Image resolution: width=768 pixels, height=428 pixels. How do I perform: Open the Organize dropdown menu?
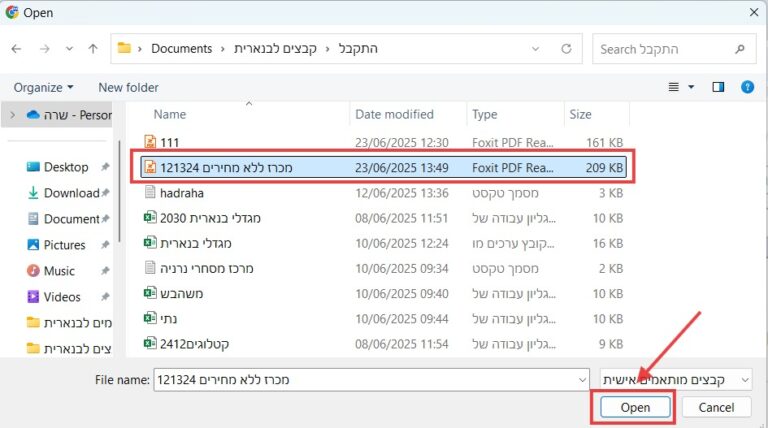pos(43,87)
